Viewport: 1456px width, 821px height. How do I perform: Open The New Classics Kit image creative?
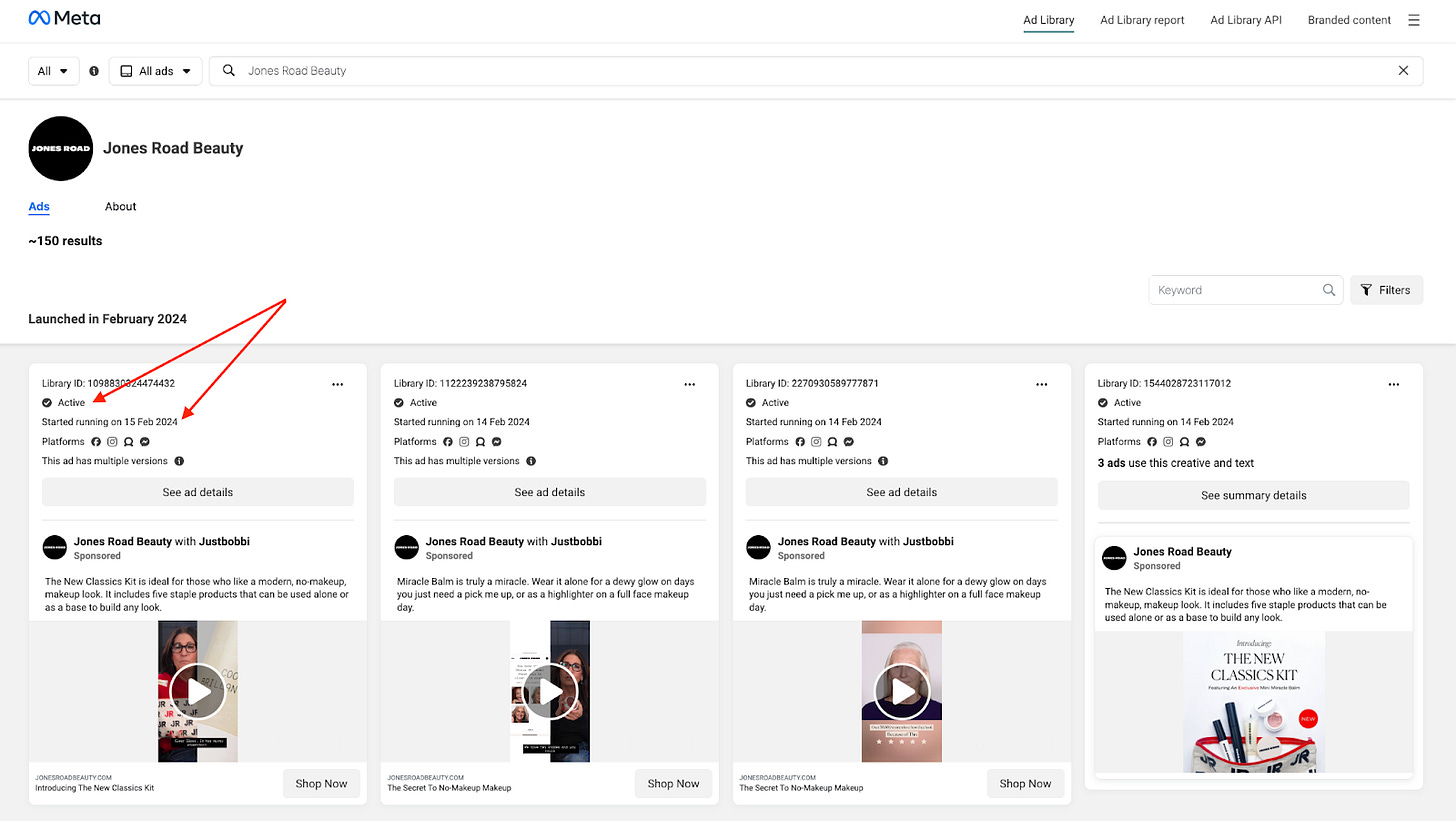click(1254, 702)
